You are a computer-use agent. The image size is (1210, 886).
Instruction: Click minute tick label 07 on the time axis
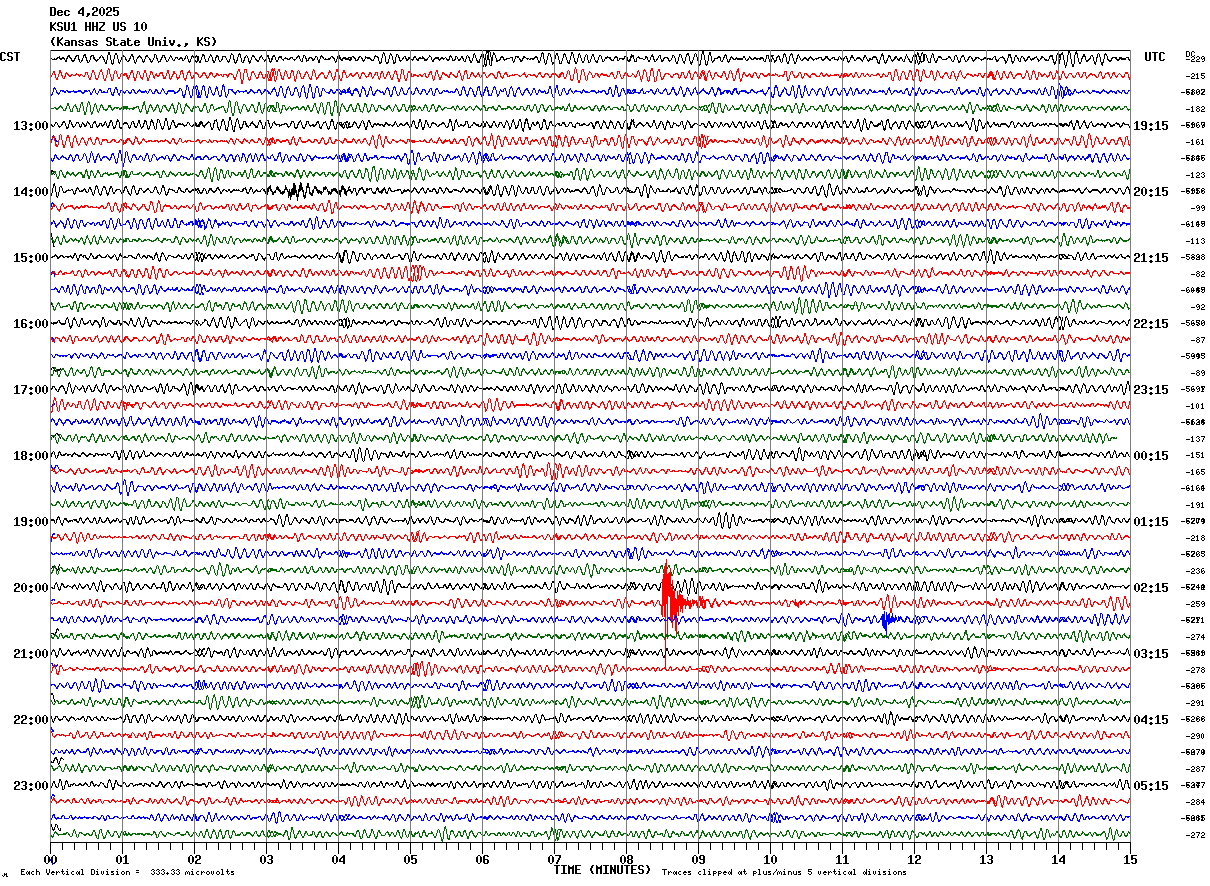pos(554,859)
